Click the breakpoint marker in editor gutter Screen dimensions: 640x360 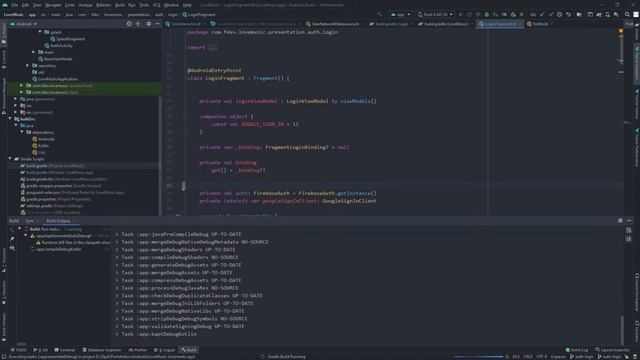click(x=184, y=186)
